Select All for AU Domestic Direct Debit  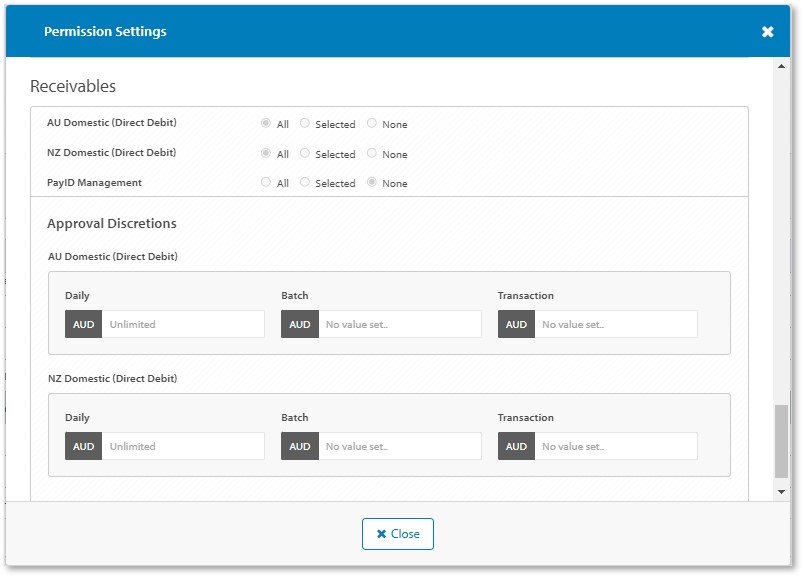[x=266, y=124]
